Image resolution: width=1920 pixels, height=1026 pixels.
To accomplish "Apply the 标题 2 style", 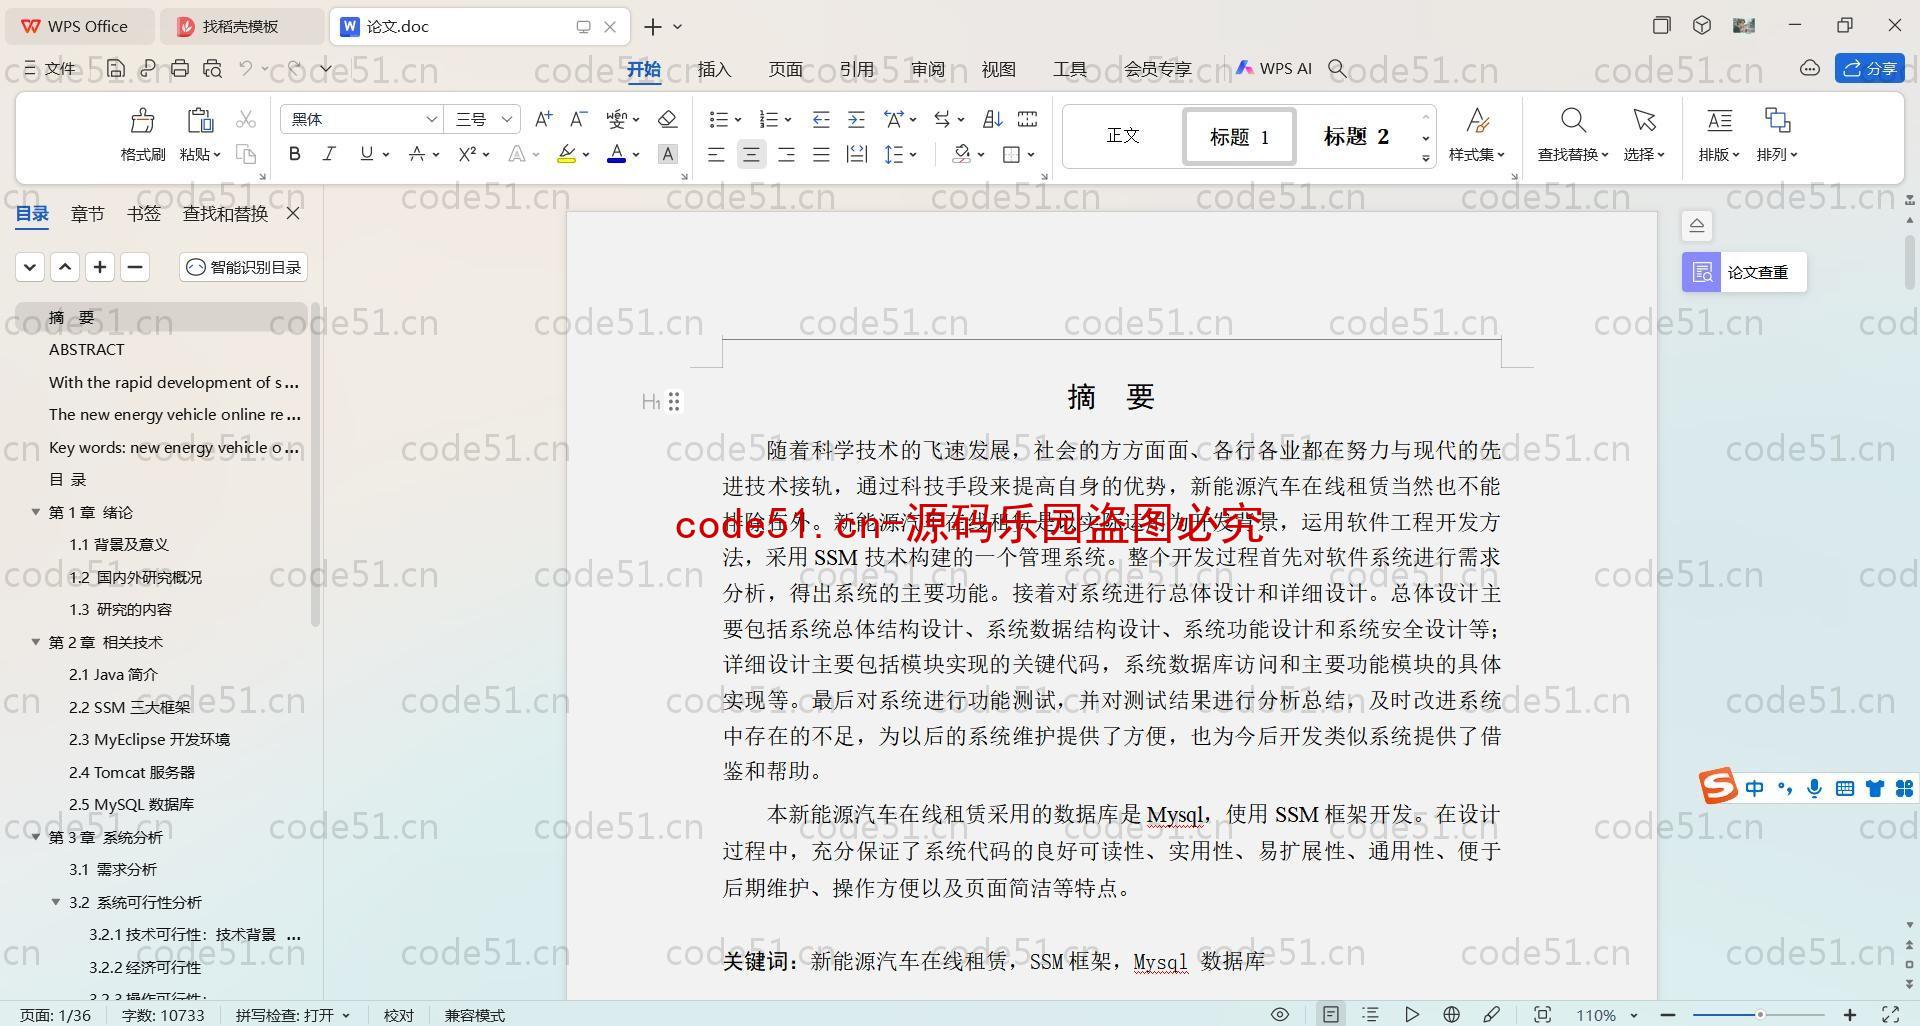I will 1356,136.
